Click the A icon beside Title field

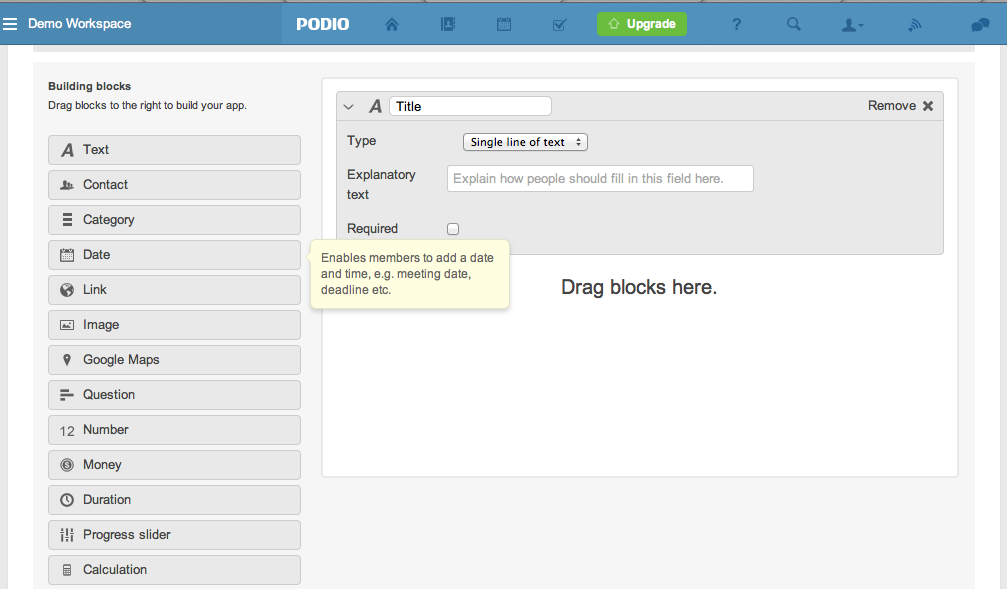[x=375, y=107]
